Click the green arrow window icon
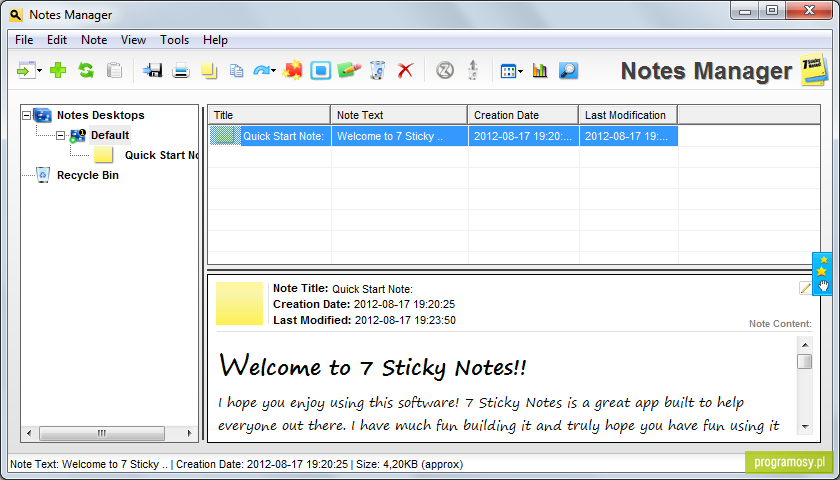Screen dimensions: 840x480 point(26,70)
